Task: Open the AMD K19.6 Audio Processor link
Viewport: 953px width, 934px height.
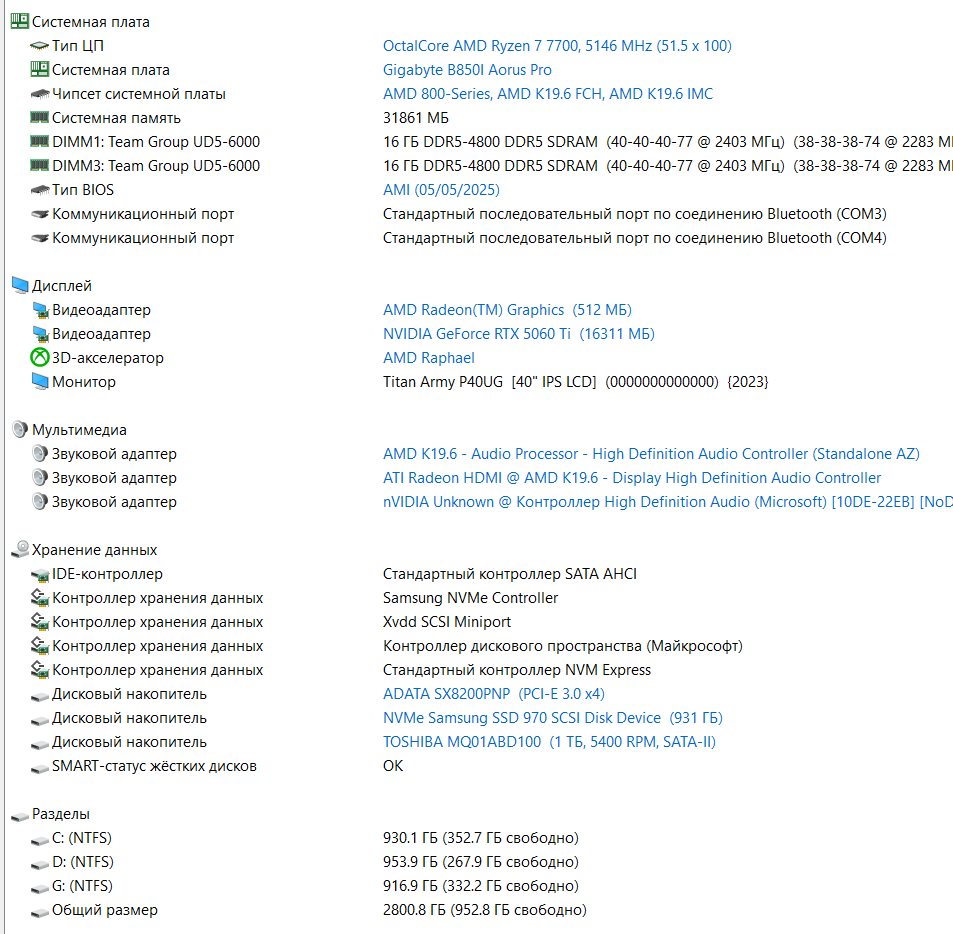Action: tap(651, 454)
